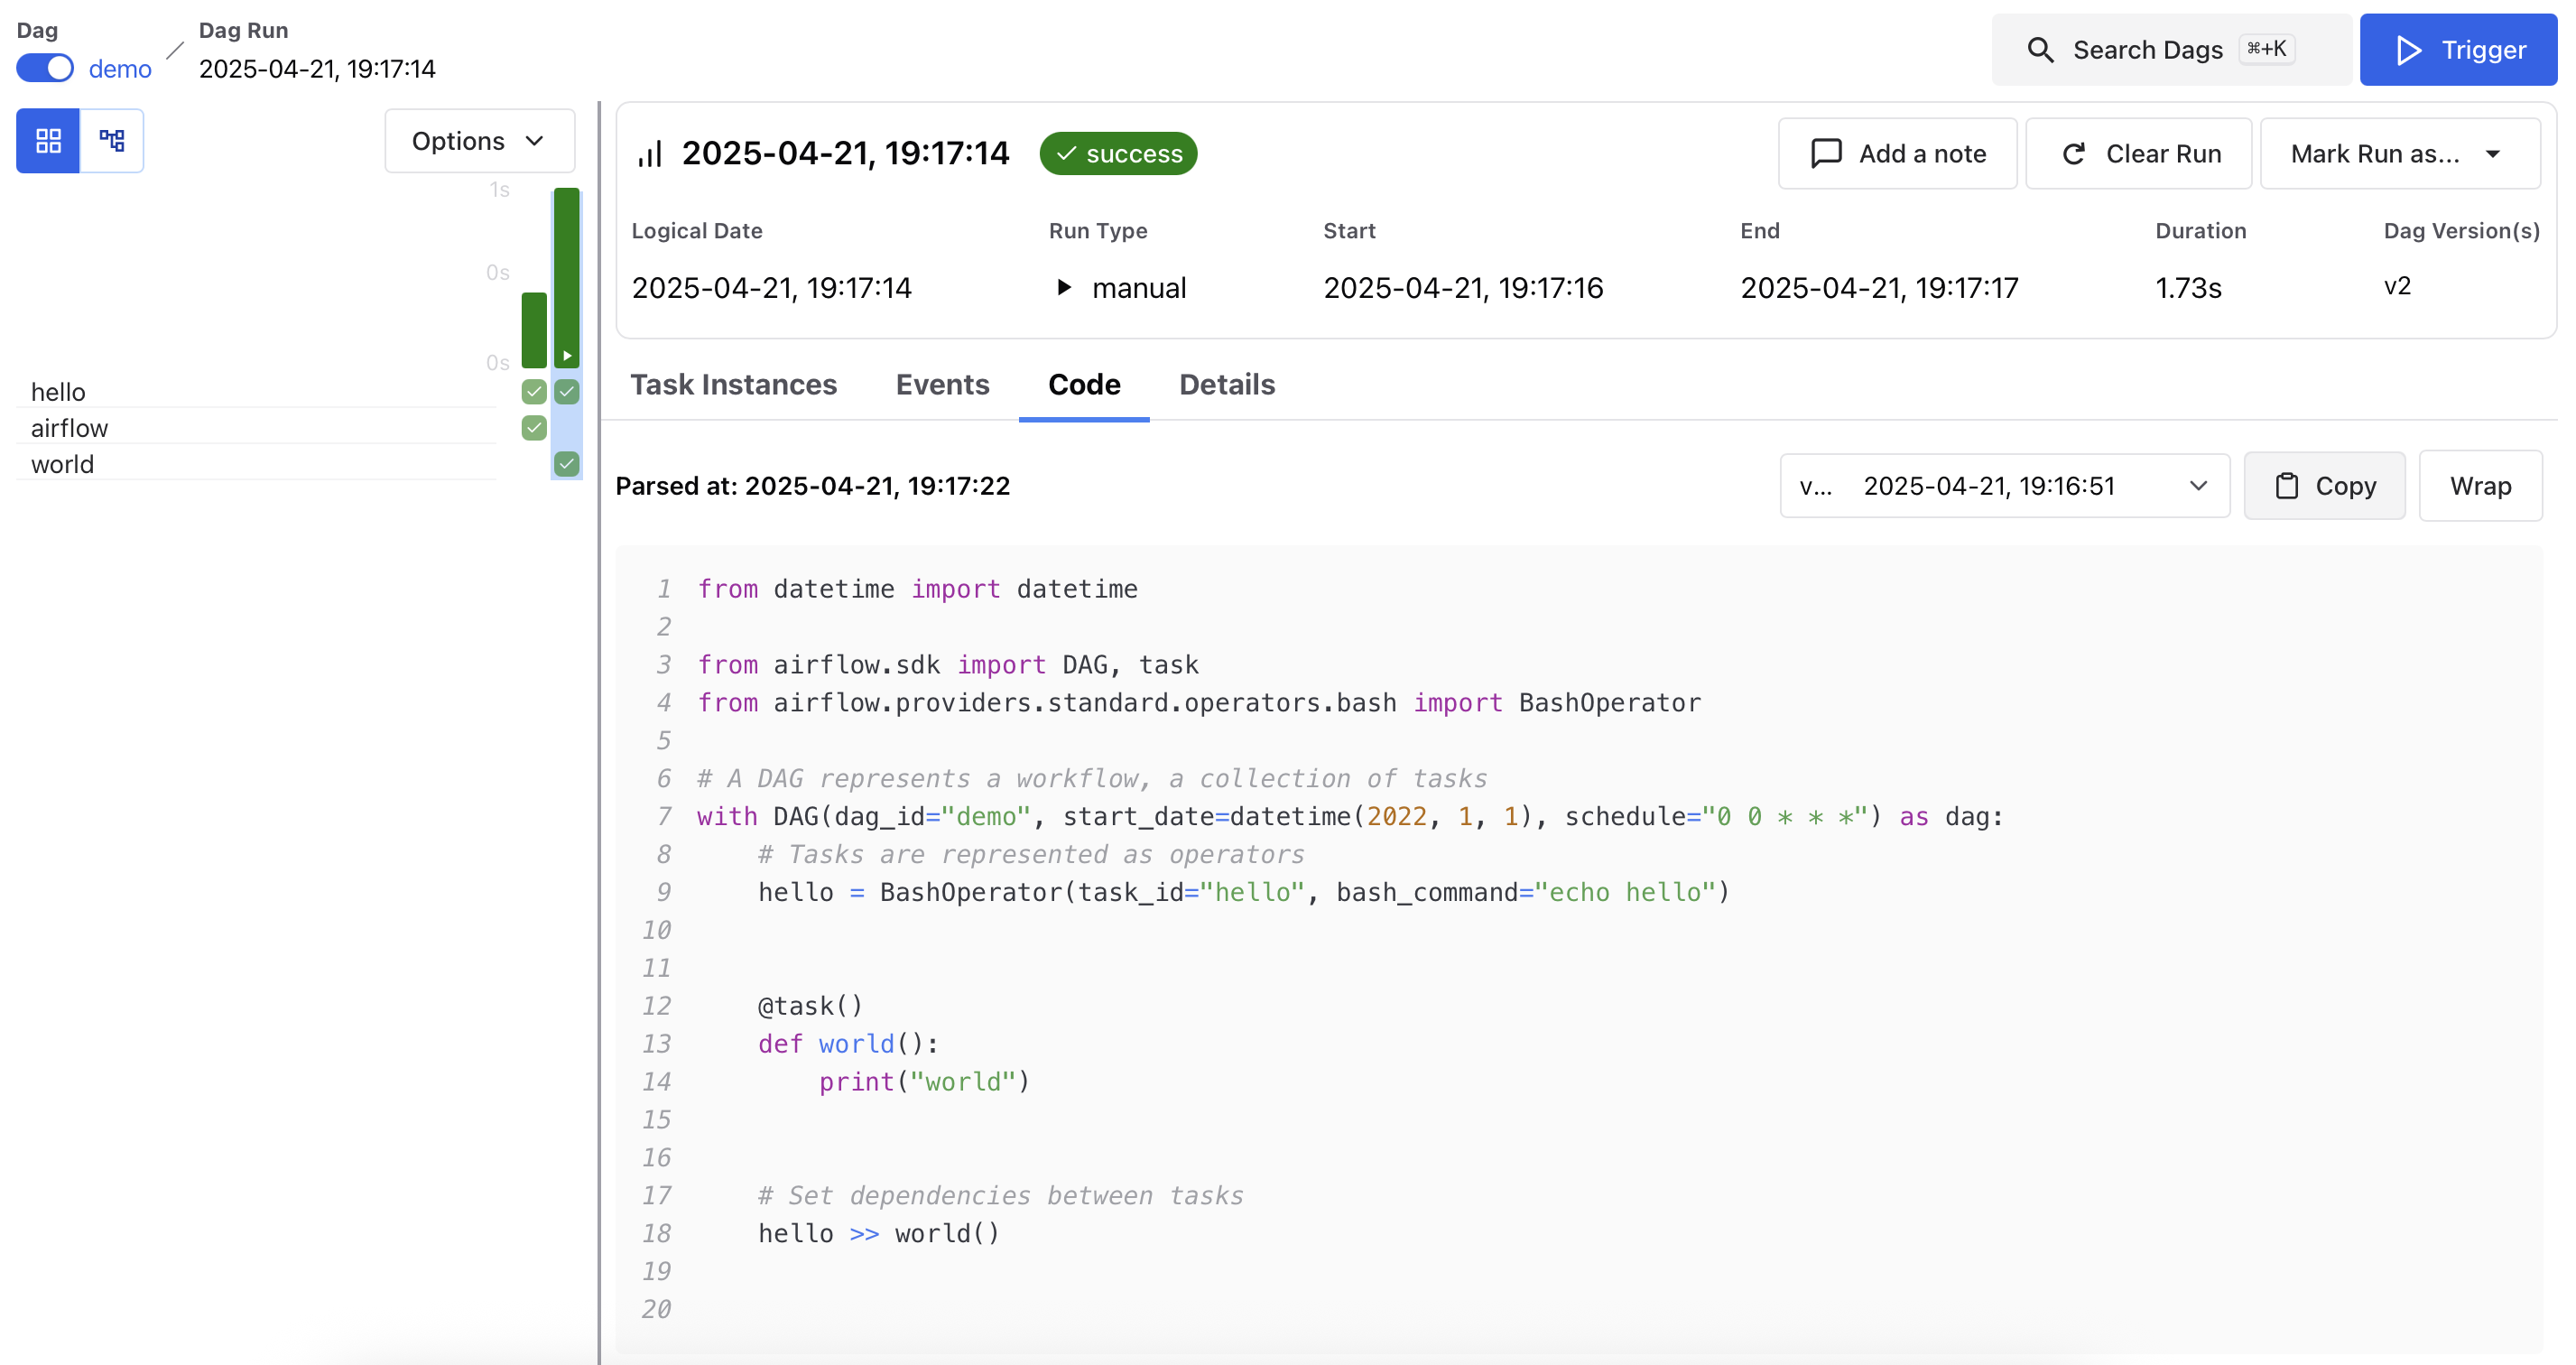2576x1365 pixels.
Task: Click the manual run type play icon
Action: pyautogui.click(x=1063, y=287)
